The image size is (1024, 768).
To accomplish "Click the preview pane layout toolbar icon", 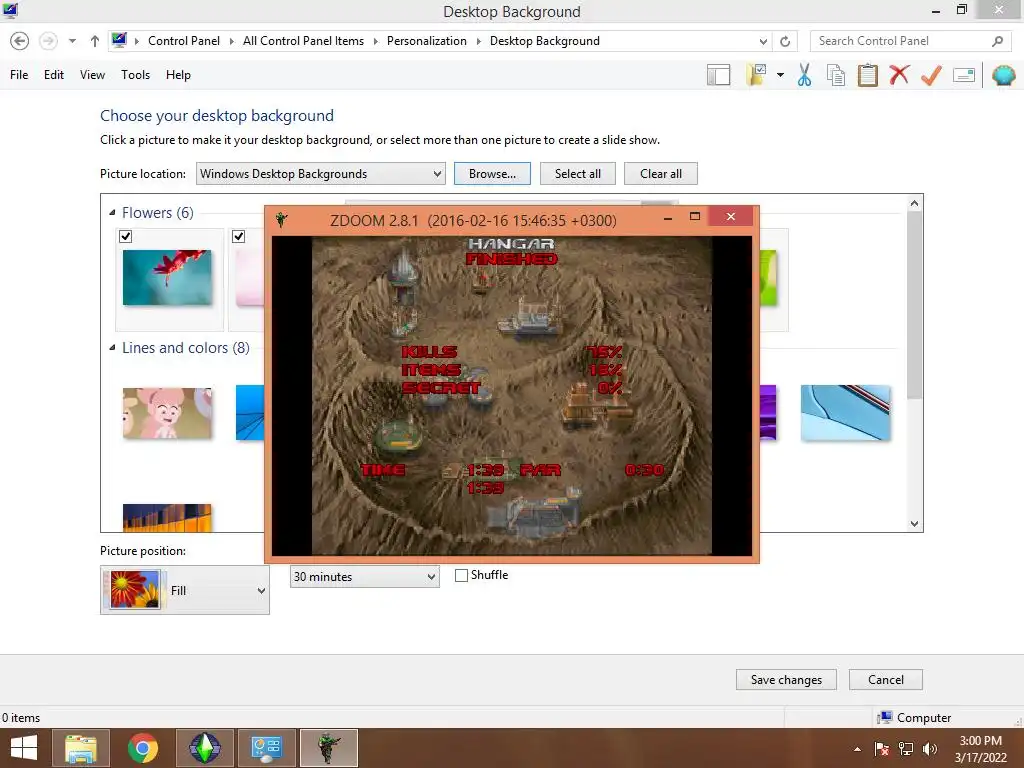I will coord(718,75).
